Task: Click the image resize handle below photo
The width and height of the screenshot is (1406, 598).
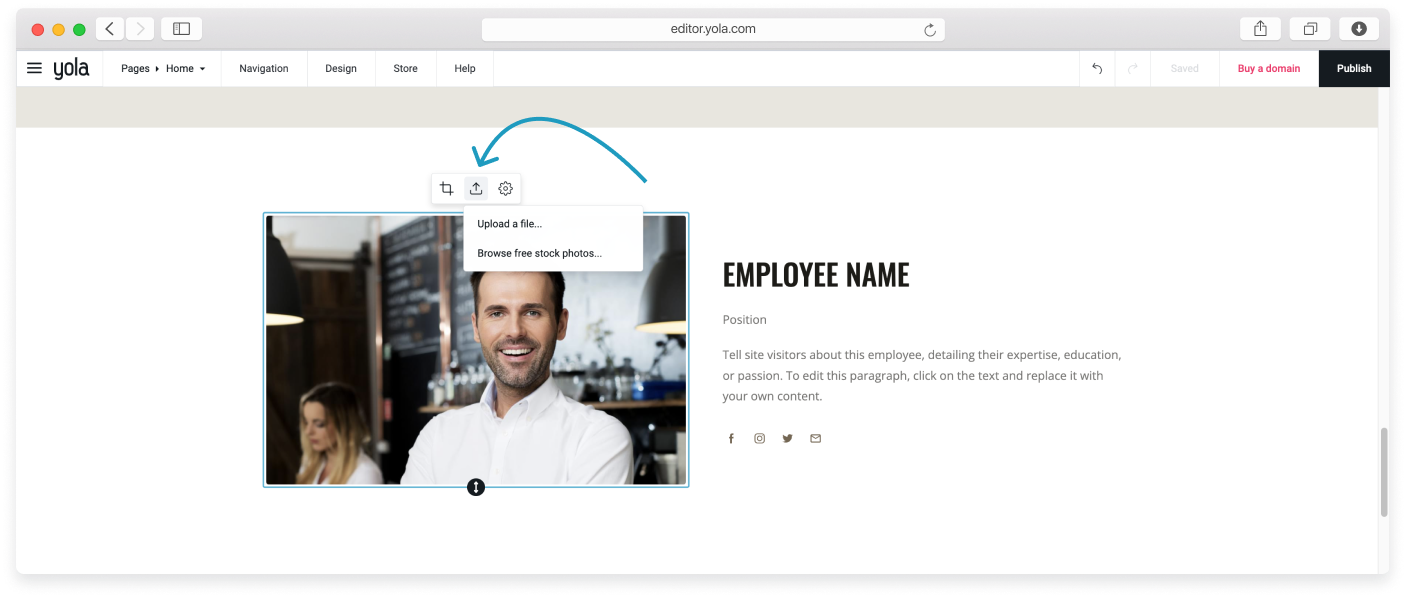Action: coord(476,487)
